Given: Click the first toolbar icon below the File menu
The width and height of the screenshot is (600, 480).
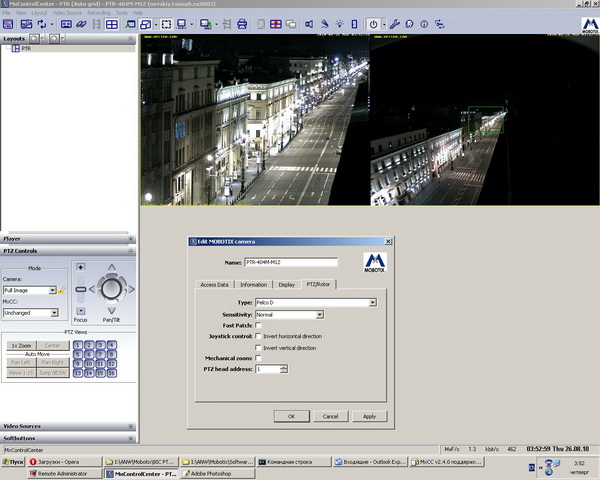Looking at the screenshot, I should click(x=8, y=24).
